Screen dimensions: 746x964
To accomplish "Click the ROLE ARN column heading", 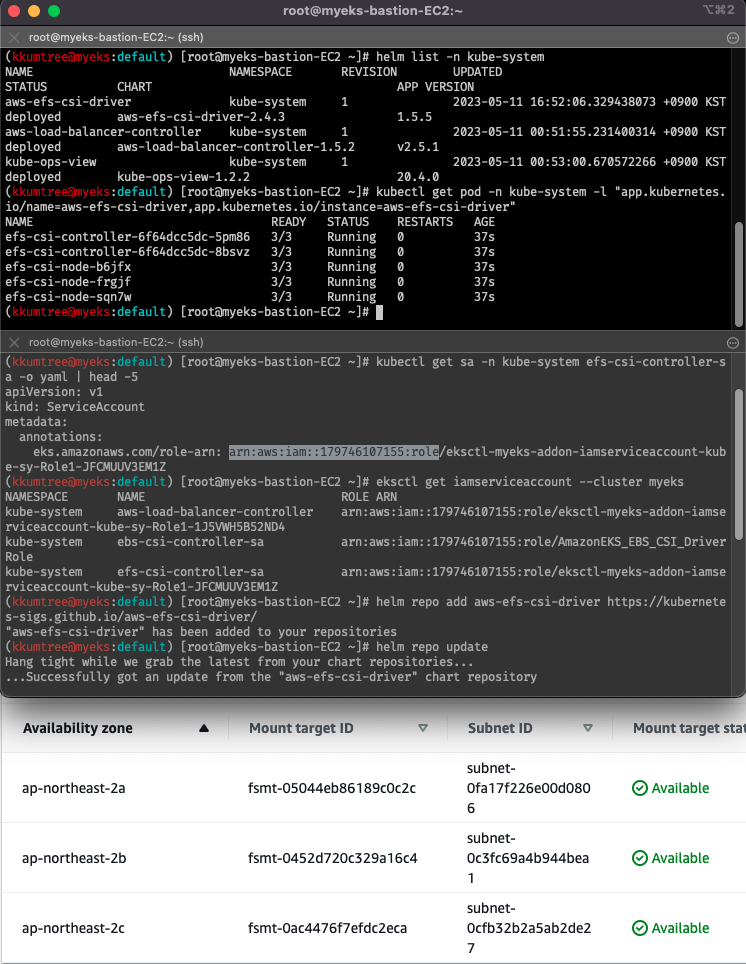I will coord(369,497).
